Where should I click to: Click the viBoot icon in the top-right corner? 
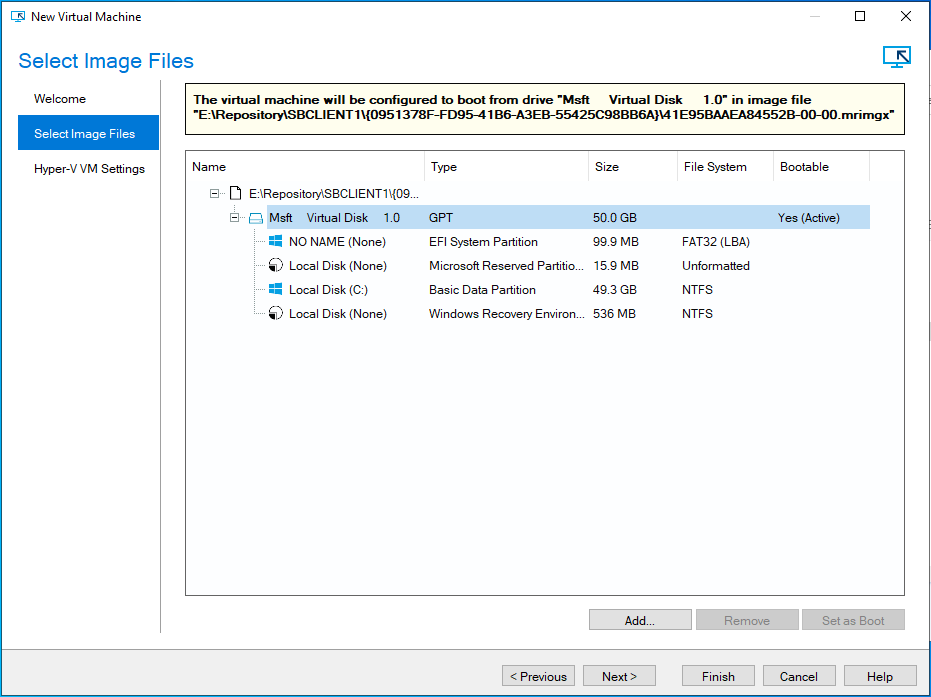(896, 57)
